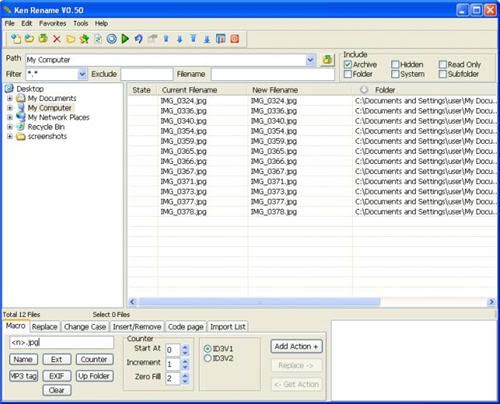Enable the Folder include checkbox
Viewport: 500px width, 404px height.
point(348,74)
